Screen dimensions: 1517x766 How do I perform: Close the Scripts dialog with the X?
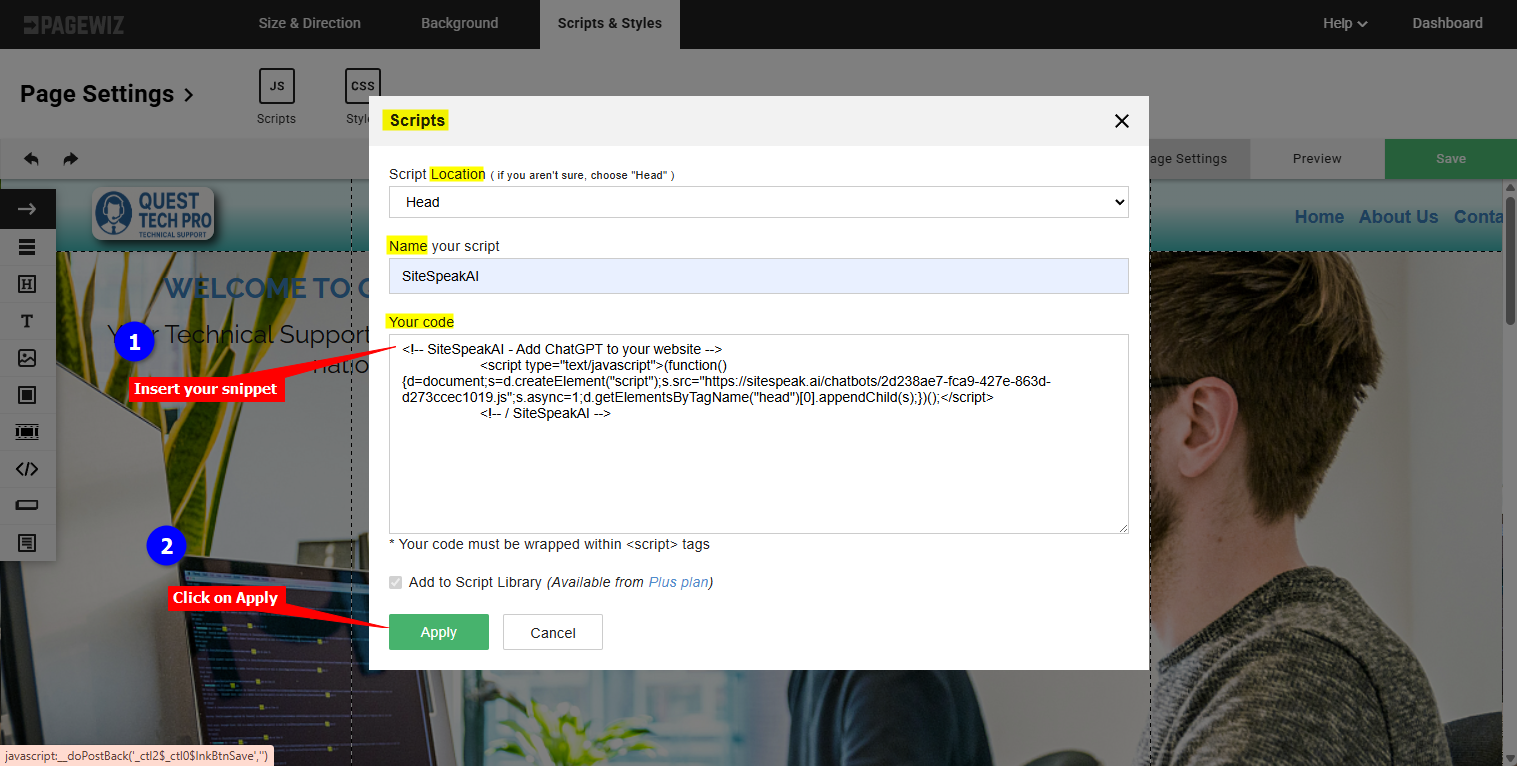(1121, 121)
